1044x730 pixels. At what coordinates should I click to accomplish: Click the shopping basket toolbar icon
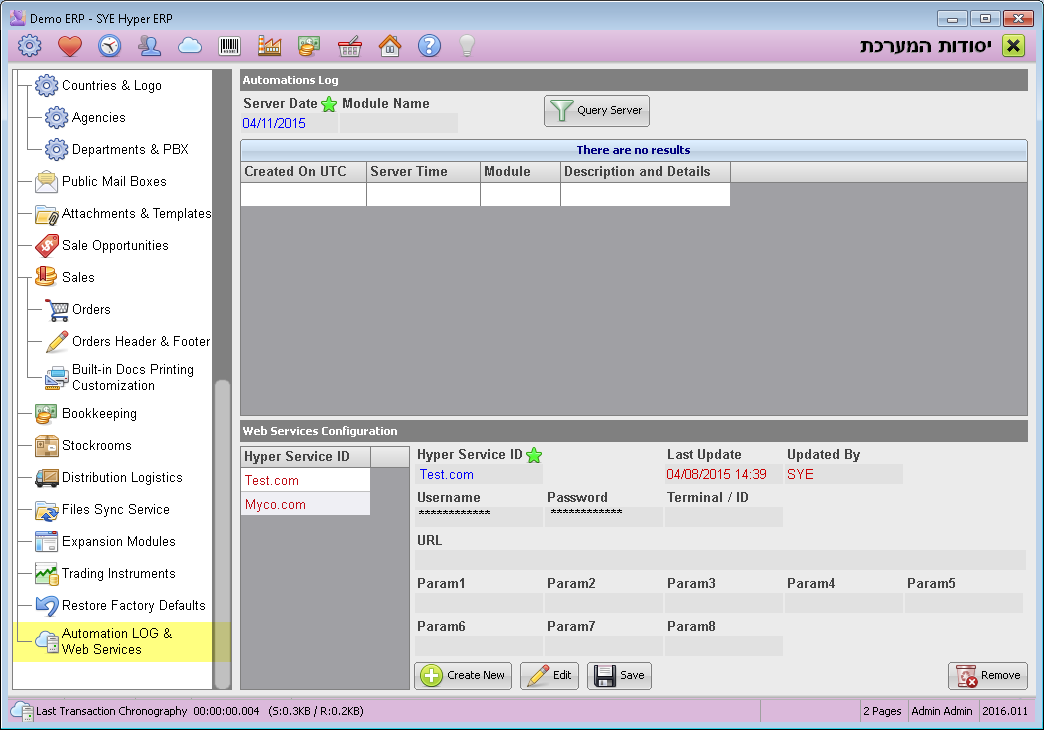(350, 46)
